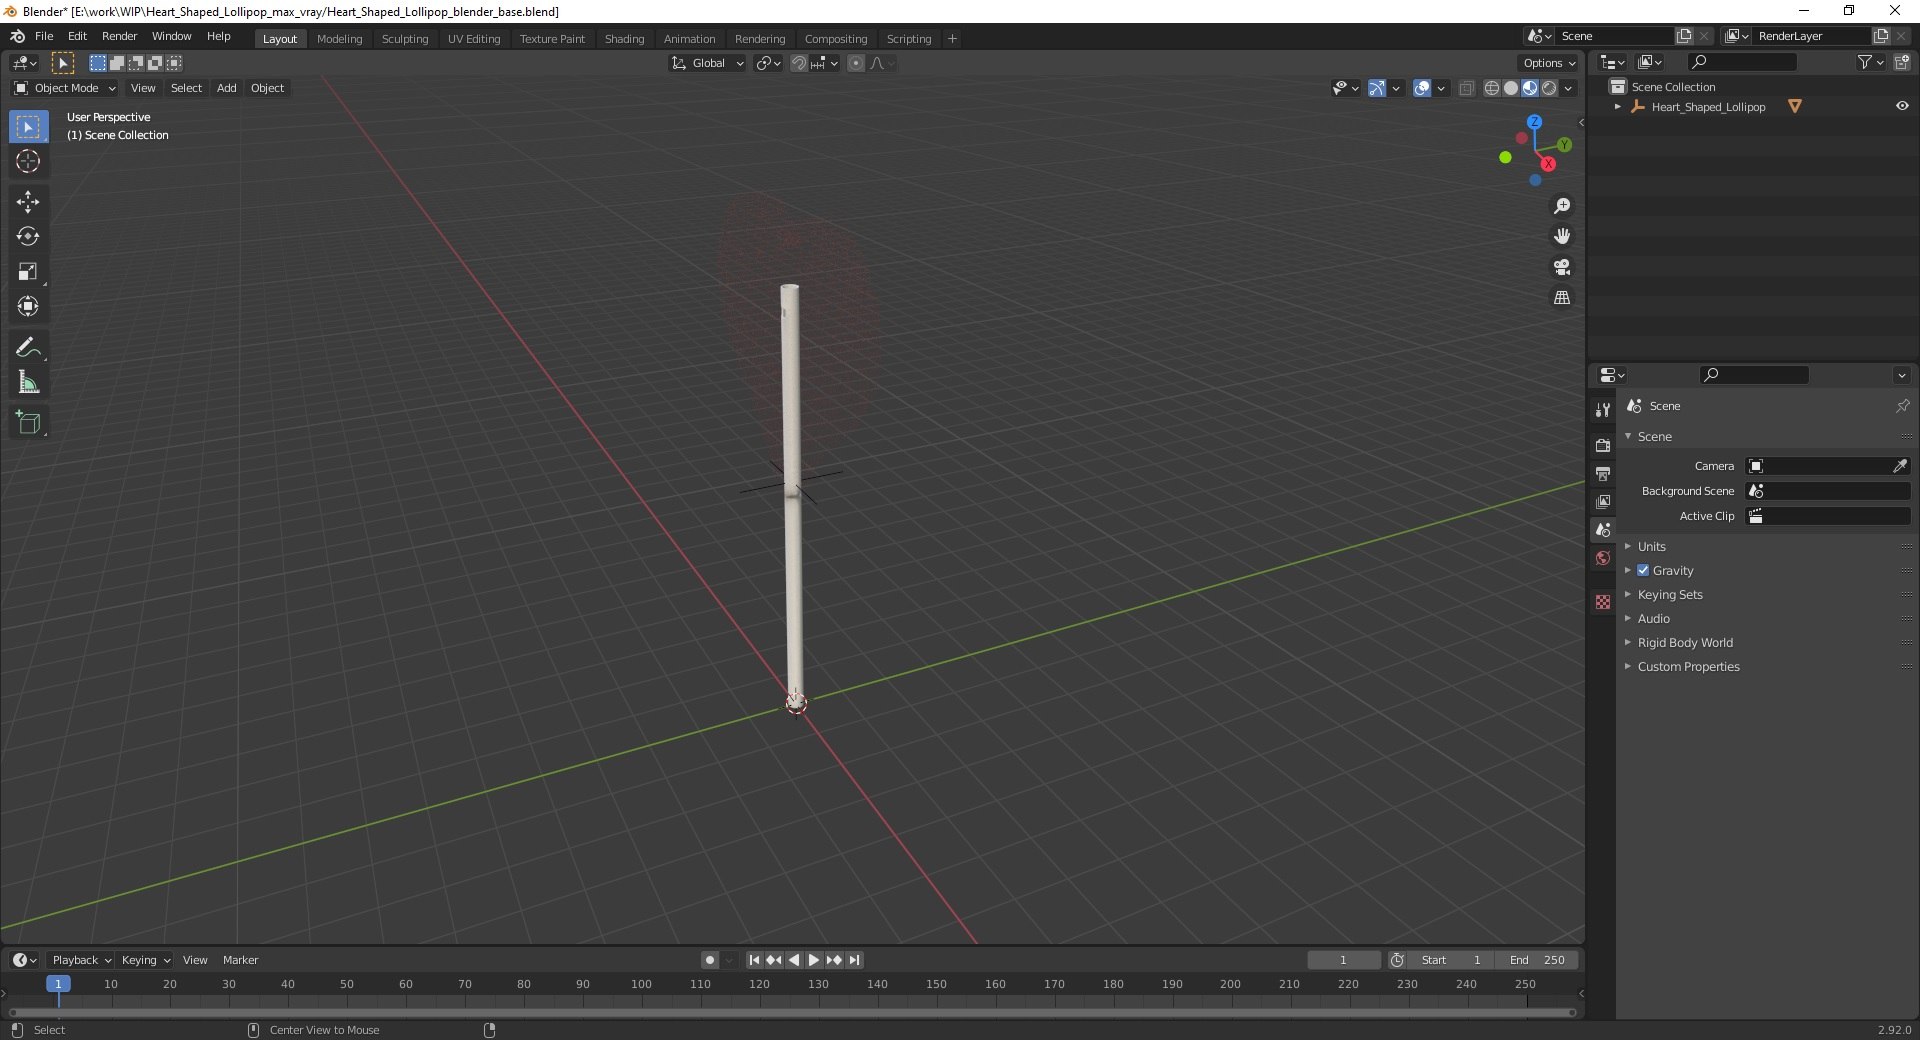Switch to solid viewport shading

pos(1511,88)
